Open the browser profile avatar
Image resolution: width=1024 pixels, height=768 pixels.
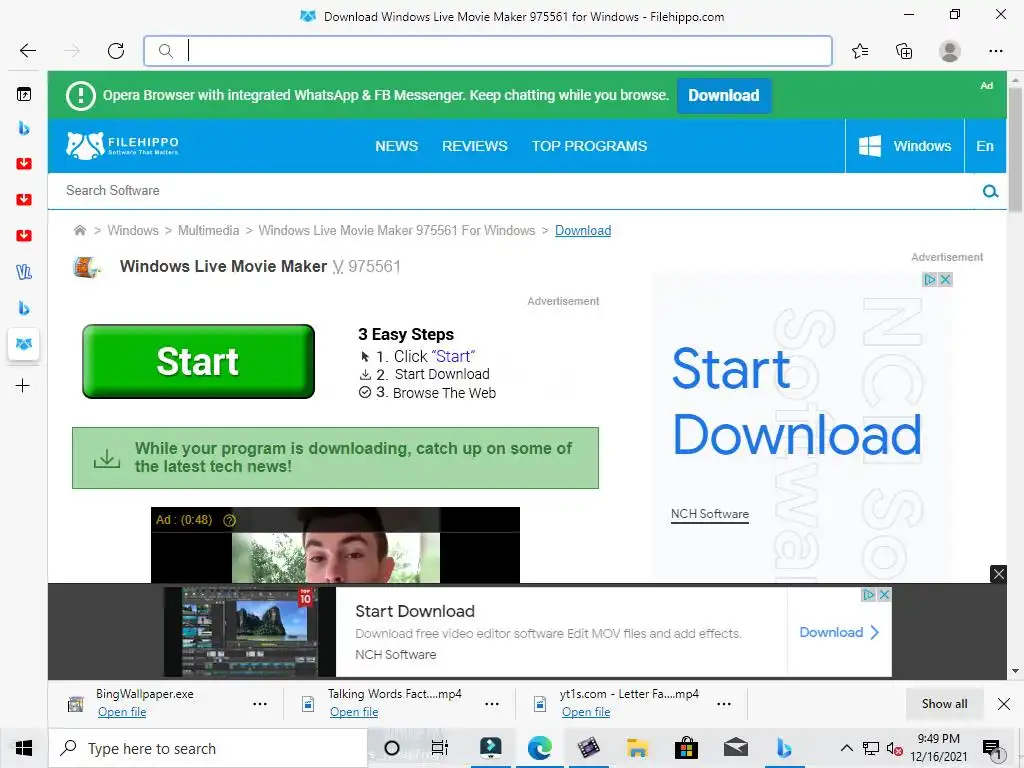click(950, 50)
